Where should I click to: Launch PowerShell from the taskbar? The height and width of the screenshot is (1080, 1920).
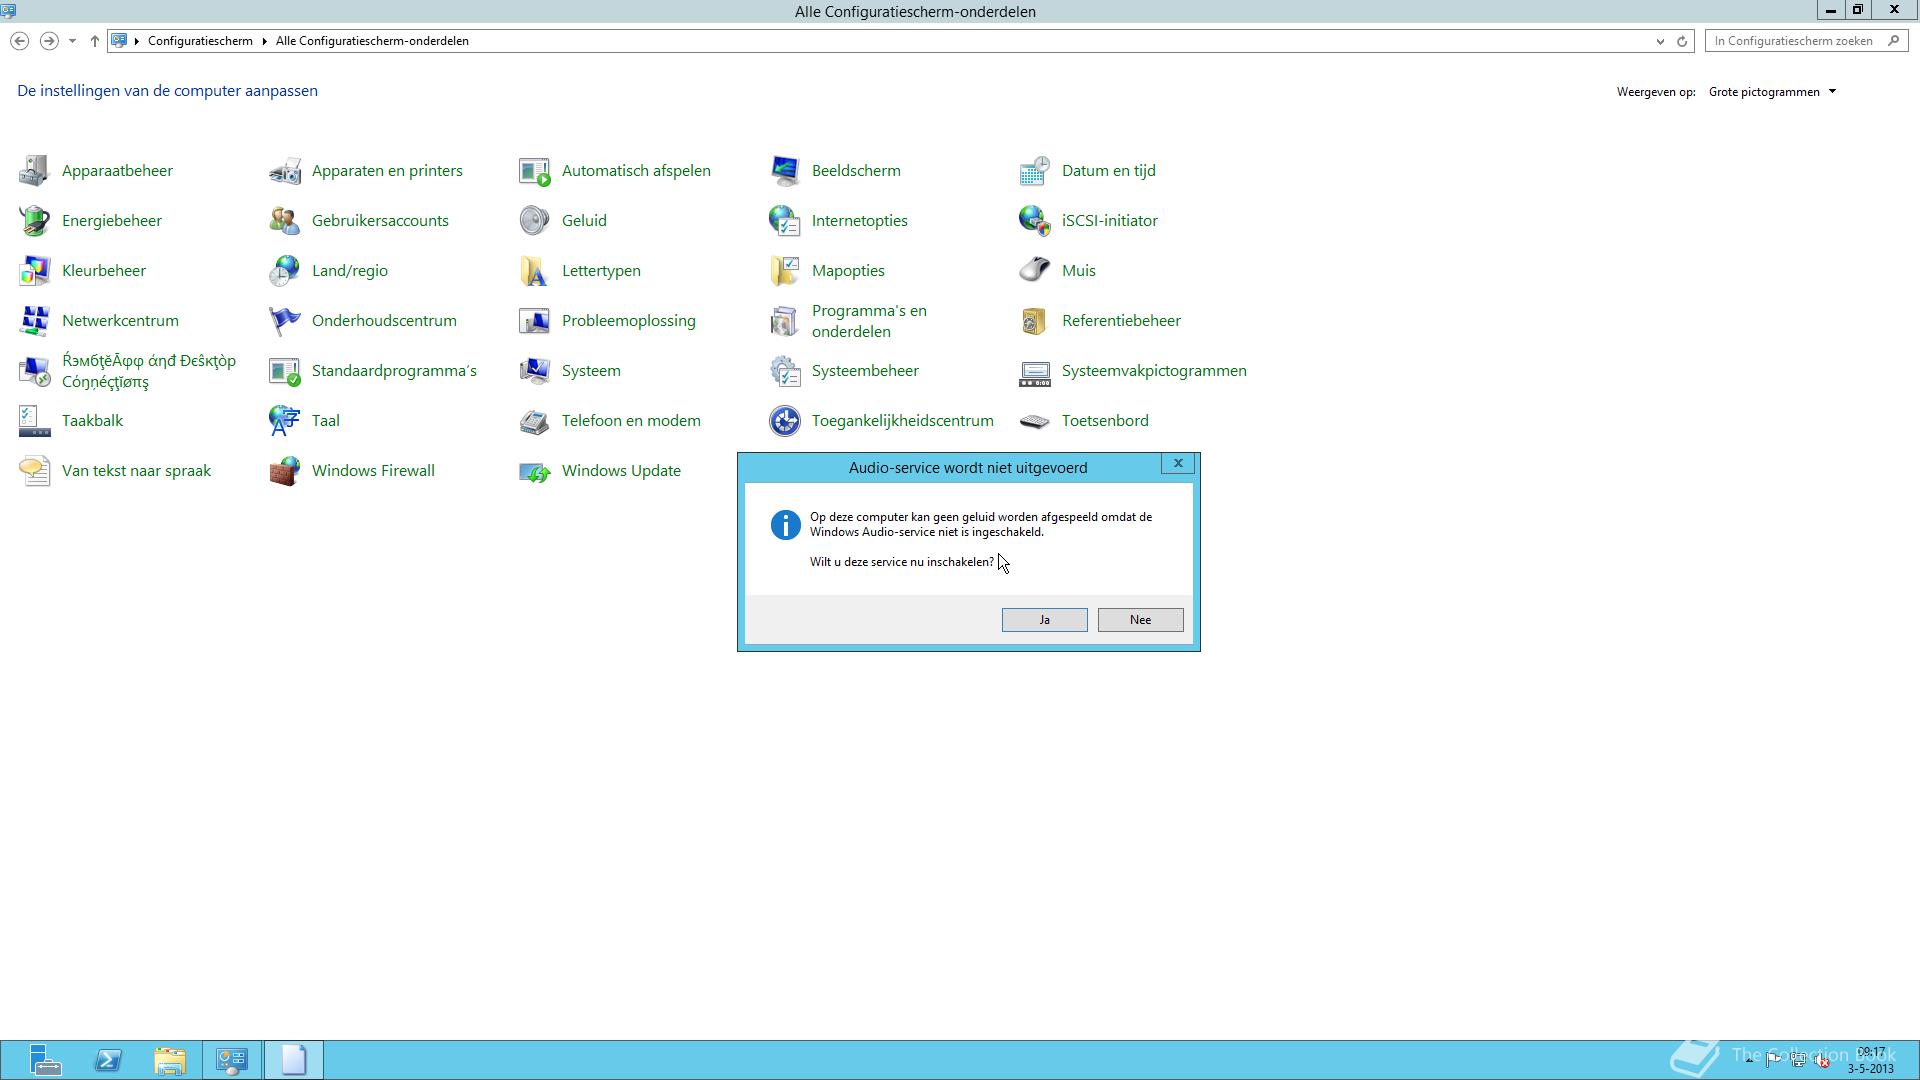point(108,1060)
